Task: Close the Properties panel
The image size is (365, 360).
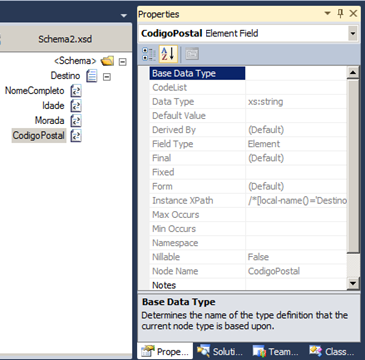Action: tap(353, 13)
